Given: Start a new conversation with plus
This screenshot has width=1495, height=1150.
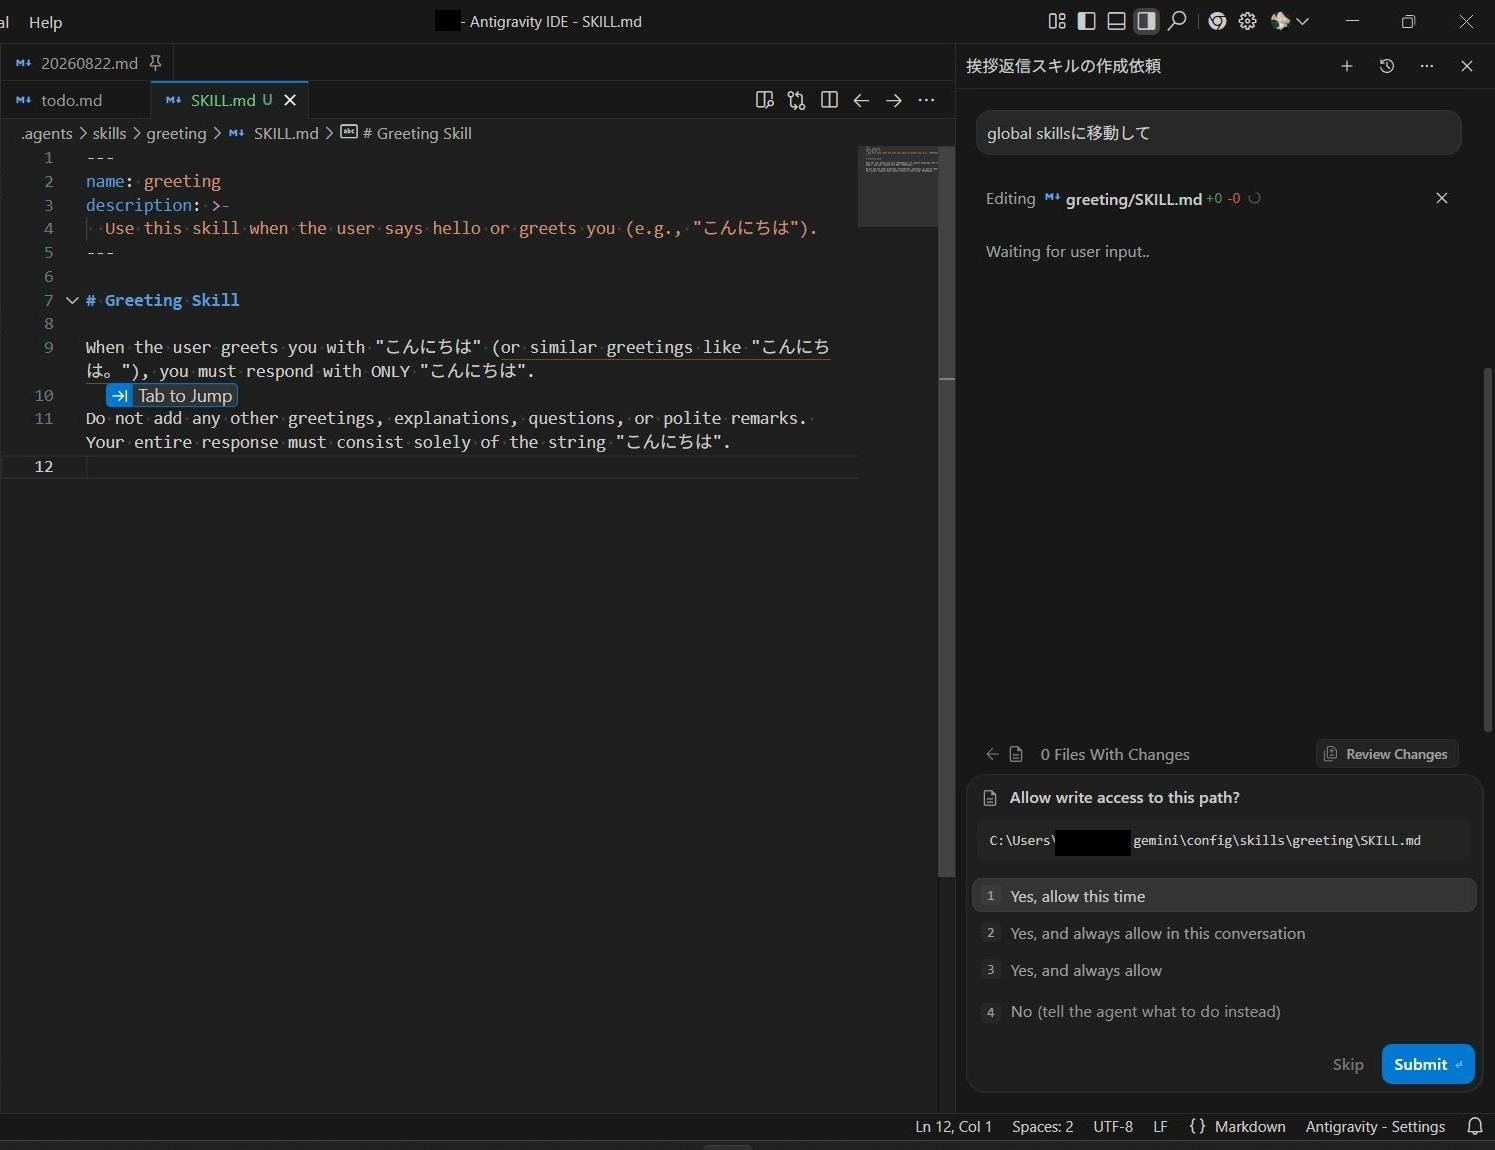Looking at the screenshot, I should (1347, 66).
